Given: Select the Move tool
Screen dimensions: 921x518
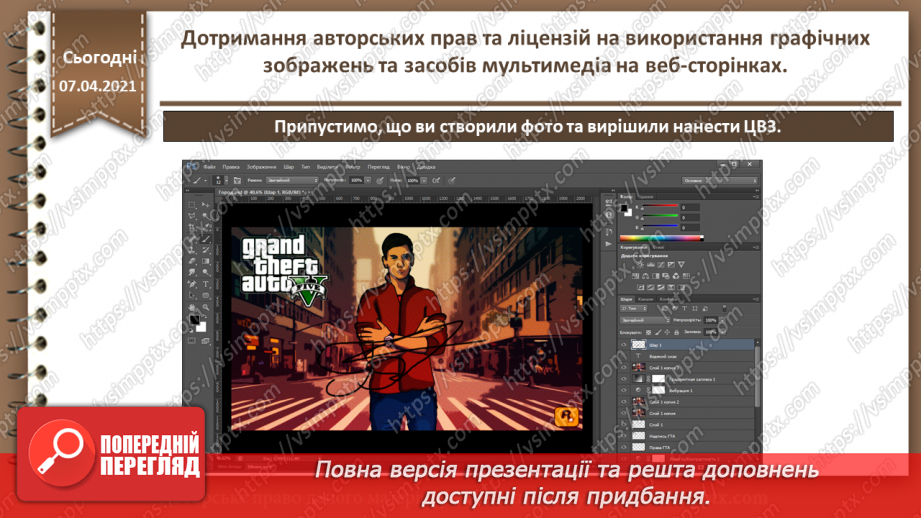Looking at the screenshot, I should click(x=206, y=205).
